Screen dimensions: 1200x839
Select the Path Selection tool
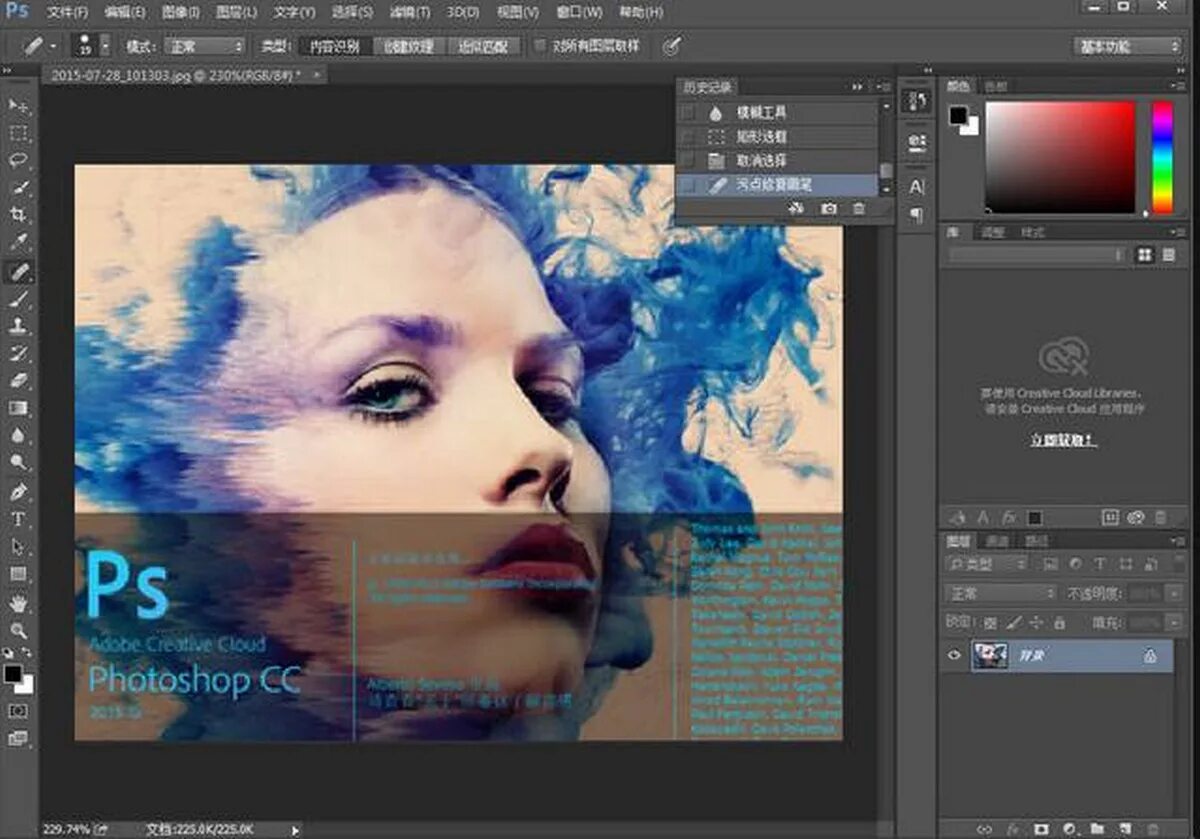point(19,546)
